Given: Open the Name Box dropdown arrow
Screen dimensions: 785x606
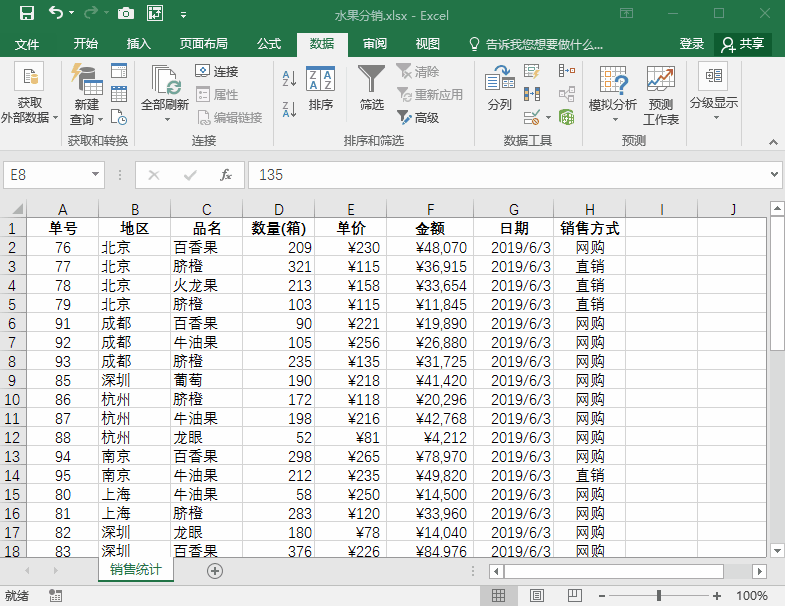Looking at the screenshot, I should point(95,175).
